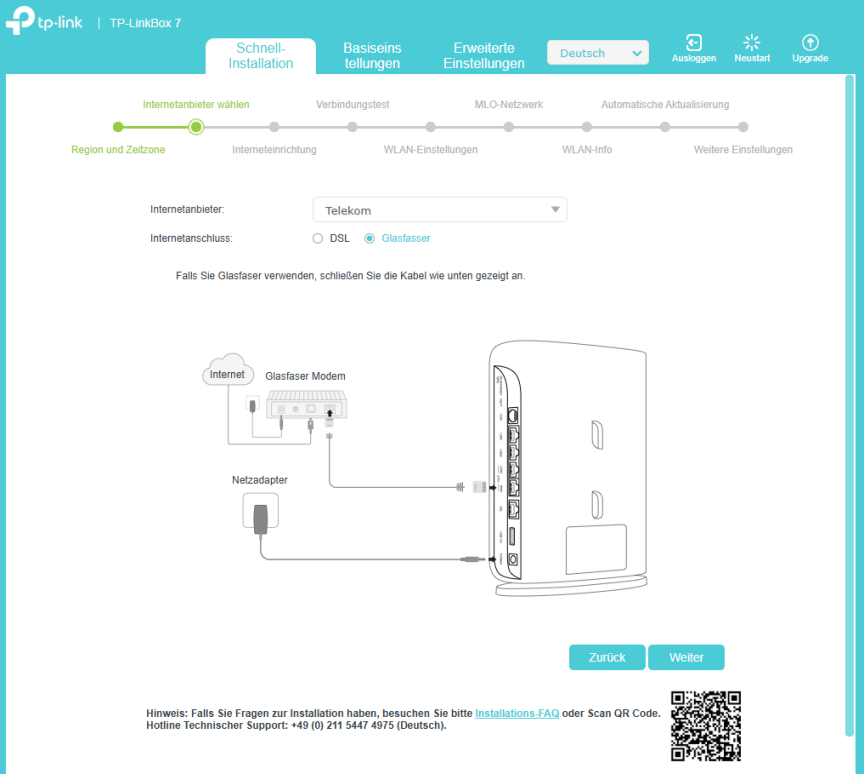Click the Internetanbieter wählen step marker
The height and width of the screenshot is (774, 864).
(x=196, y=127)
